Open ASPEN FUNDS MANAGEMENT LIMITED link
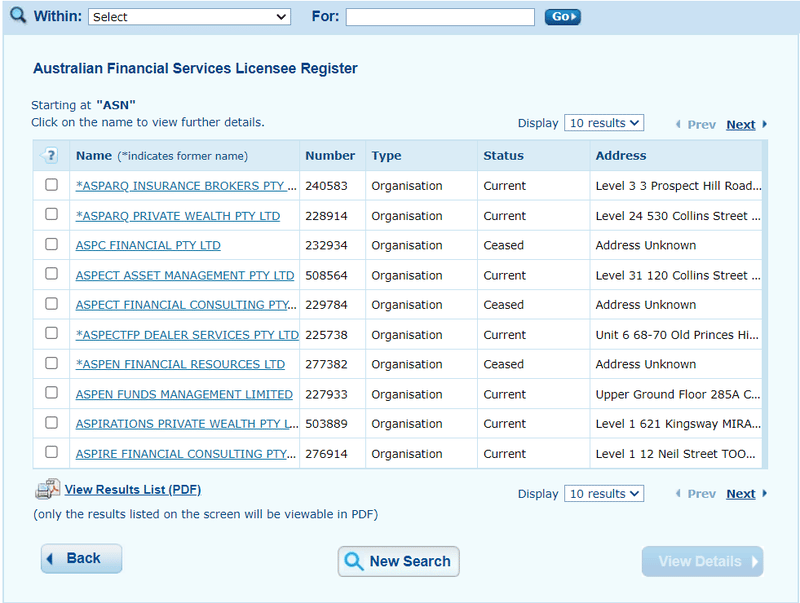The image size is (800, 603). pos(184,394)
